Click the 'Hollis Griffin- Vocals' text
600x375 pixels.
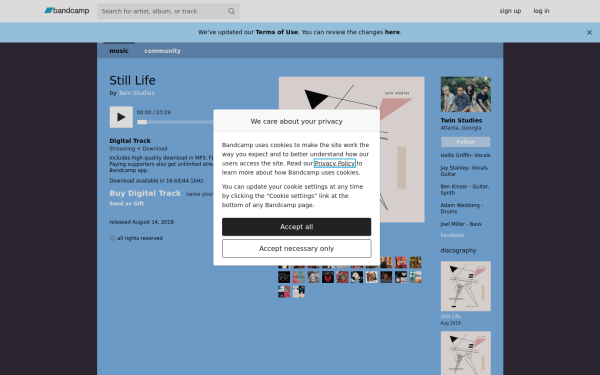point(465,155)
